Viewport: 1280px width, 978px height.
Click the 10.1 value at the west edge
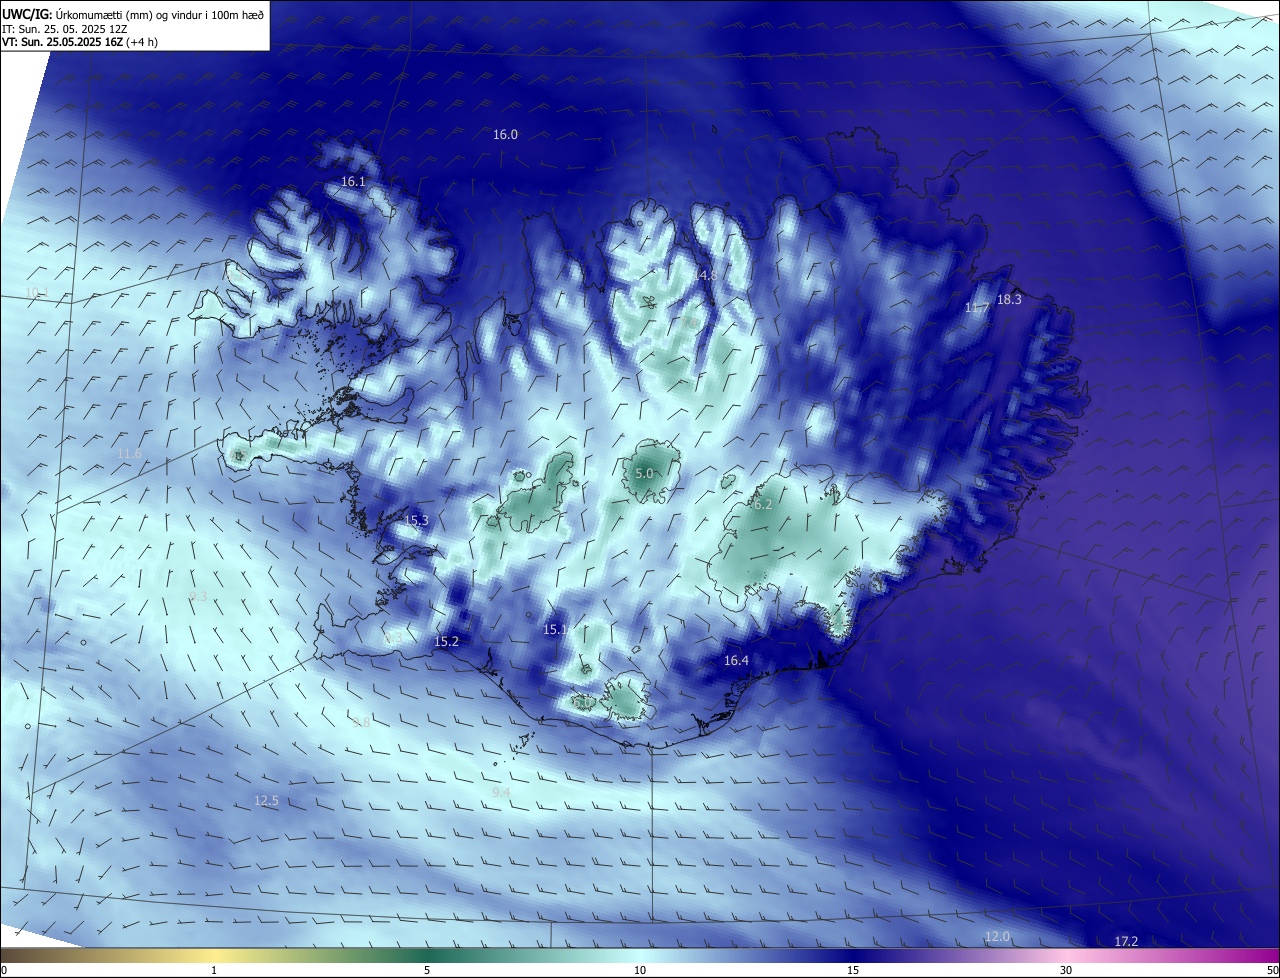(37, 292)
